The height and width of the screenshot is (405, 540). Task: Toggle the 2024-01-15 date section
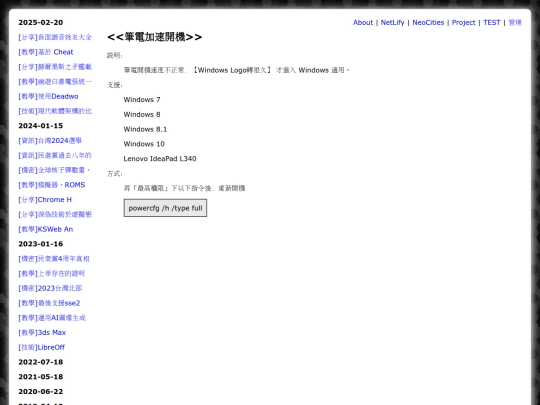coord(41,126)
